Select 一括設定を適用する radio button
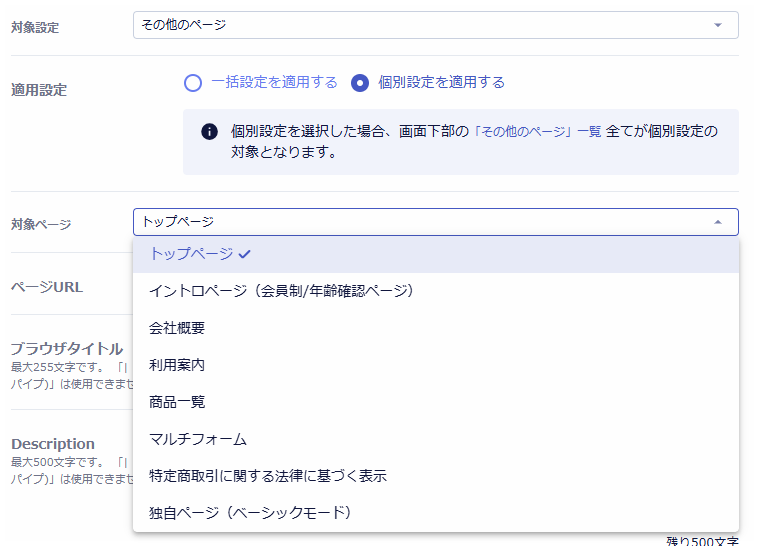 tap(193, 83)
